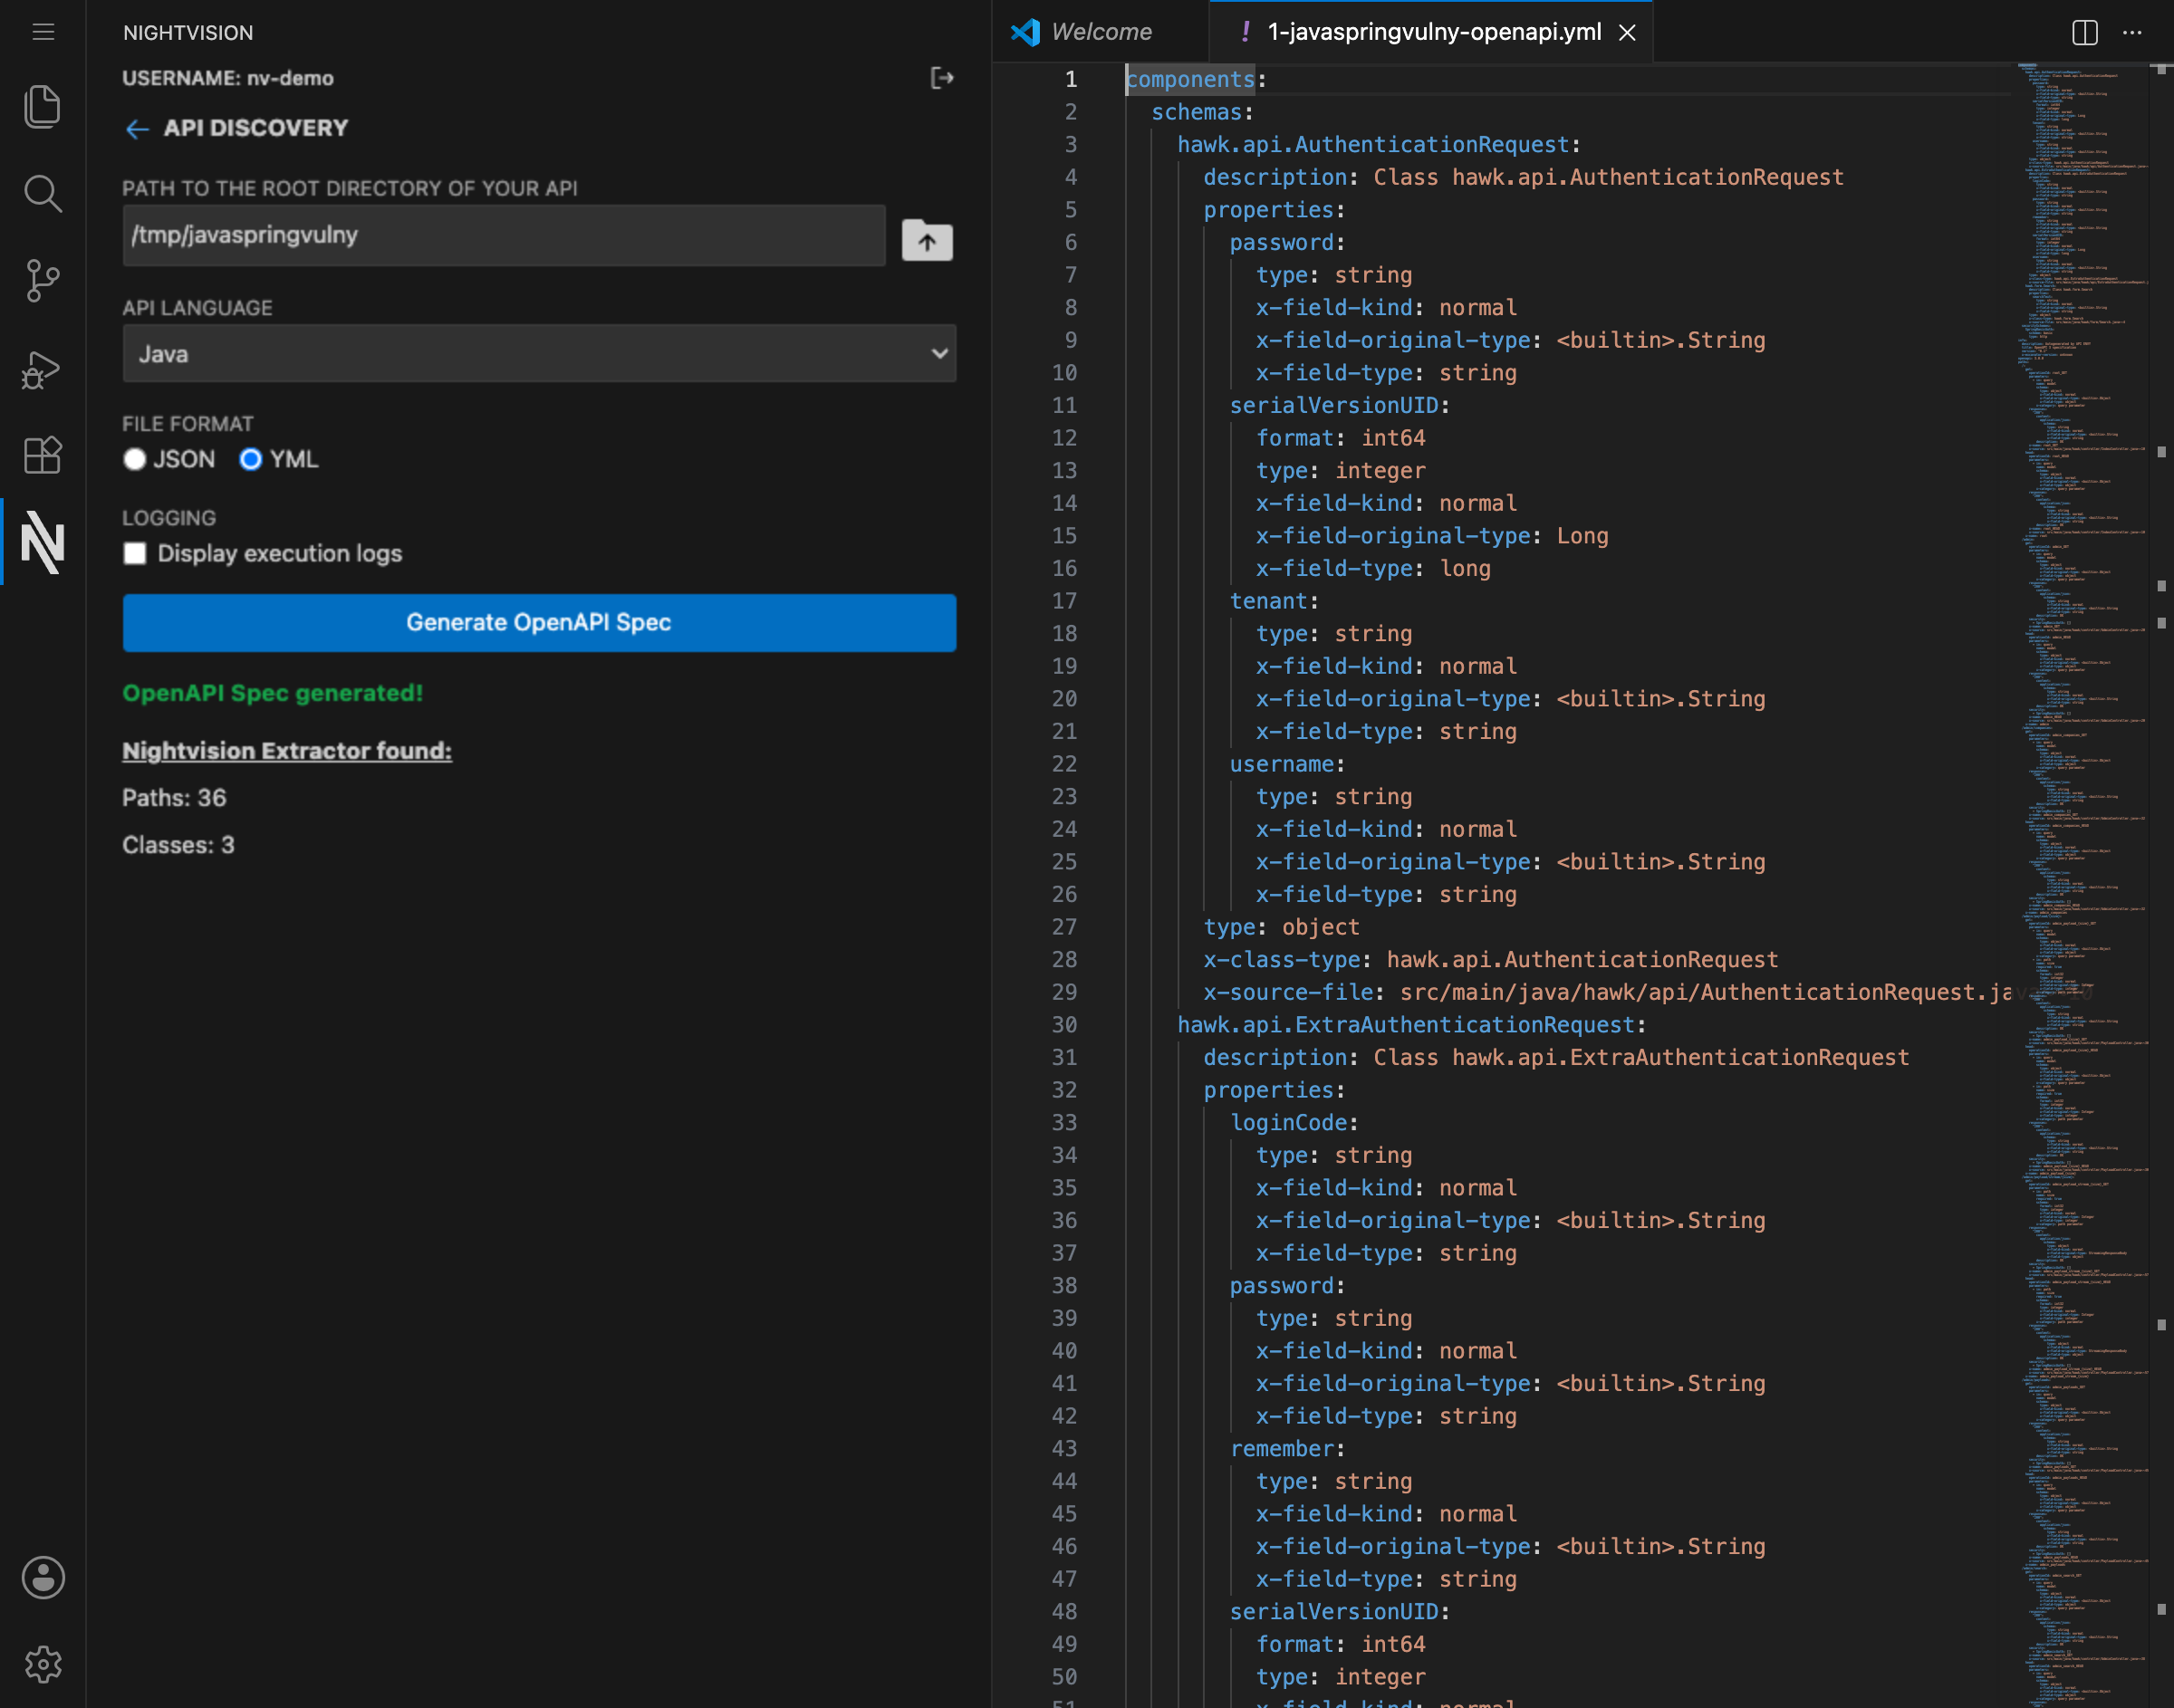Screen dimensions: 2174x1708
Task: Click 'Nightvision Extractor found:' heading
Action: tap(287, 751)
